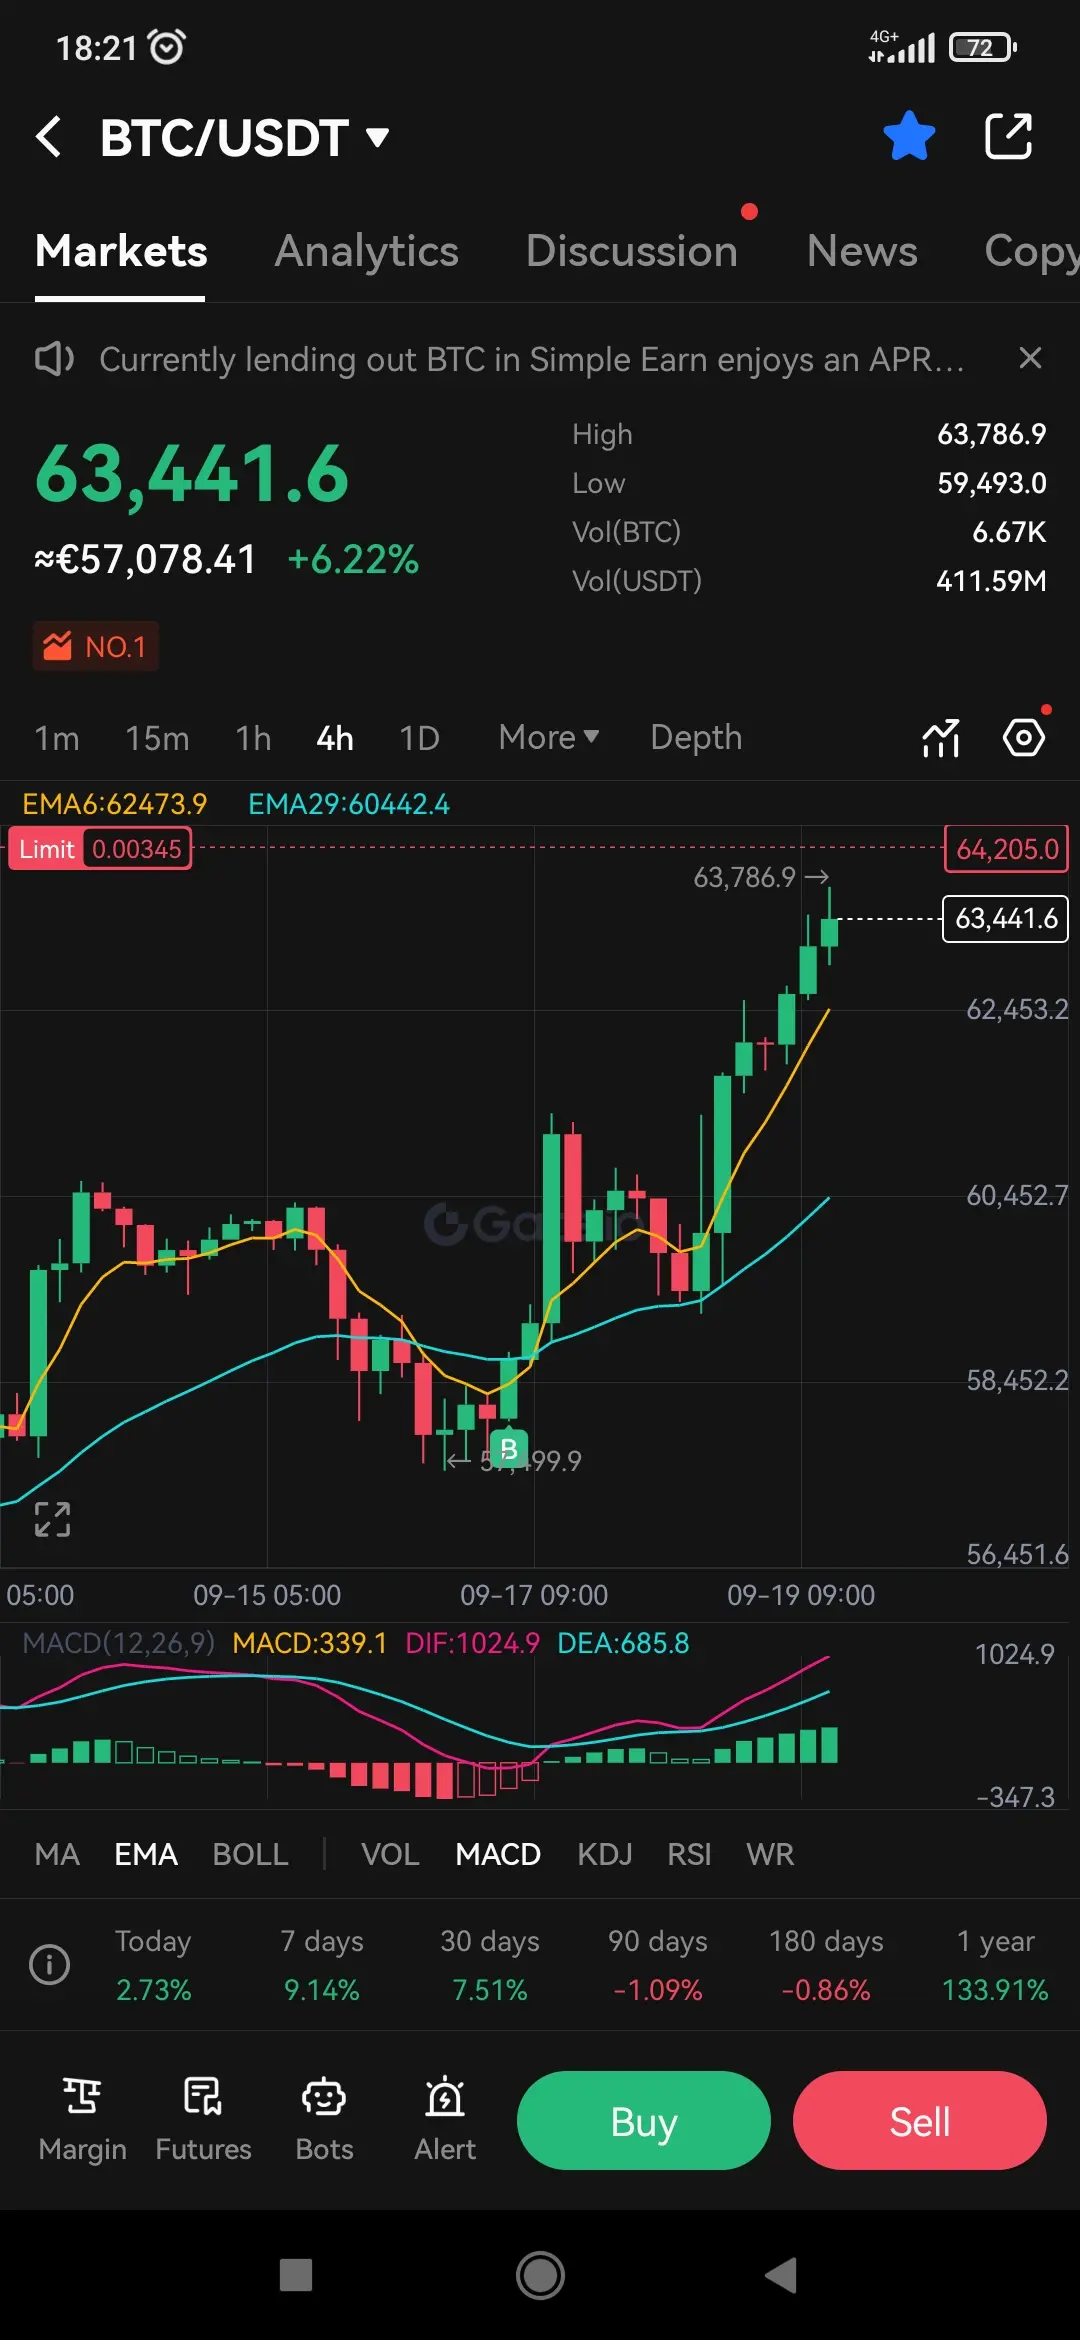Enable the VOL sub-indicator
This screenshot has width=1080, height=2340.
tap(390, 1854)
